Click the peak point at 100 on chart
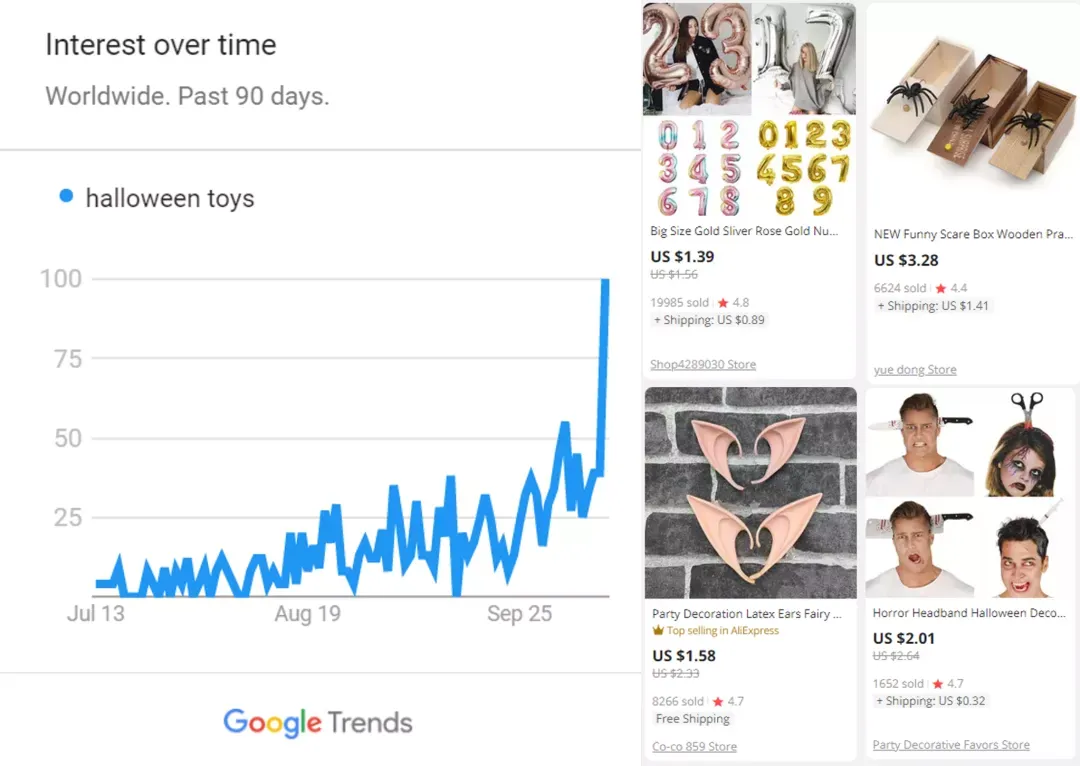Image resolution: width=1080 pixels, height=766 pixels. (x=605, y=280)
